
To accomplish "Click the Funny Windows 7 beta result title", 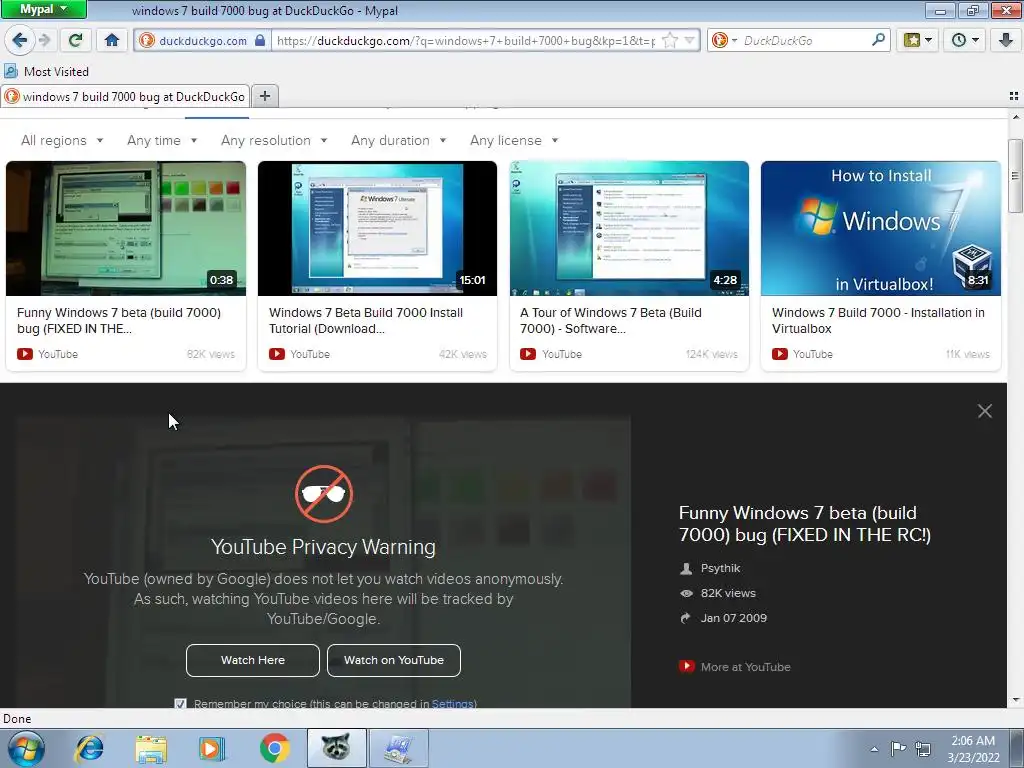I will point(119,321).
